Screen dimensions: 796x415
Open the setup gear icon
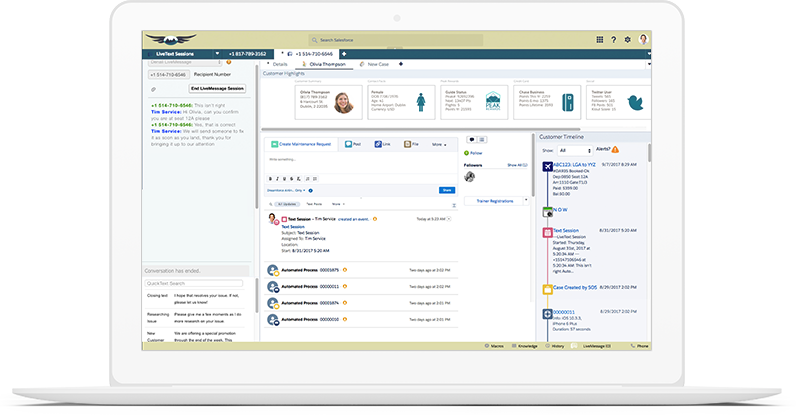[x=627, y=40]
